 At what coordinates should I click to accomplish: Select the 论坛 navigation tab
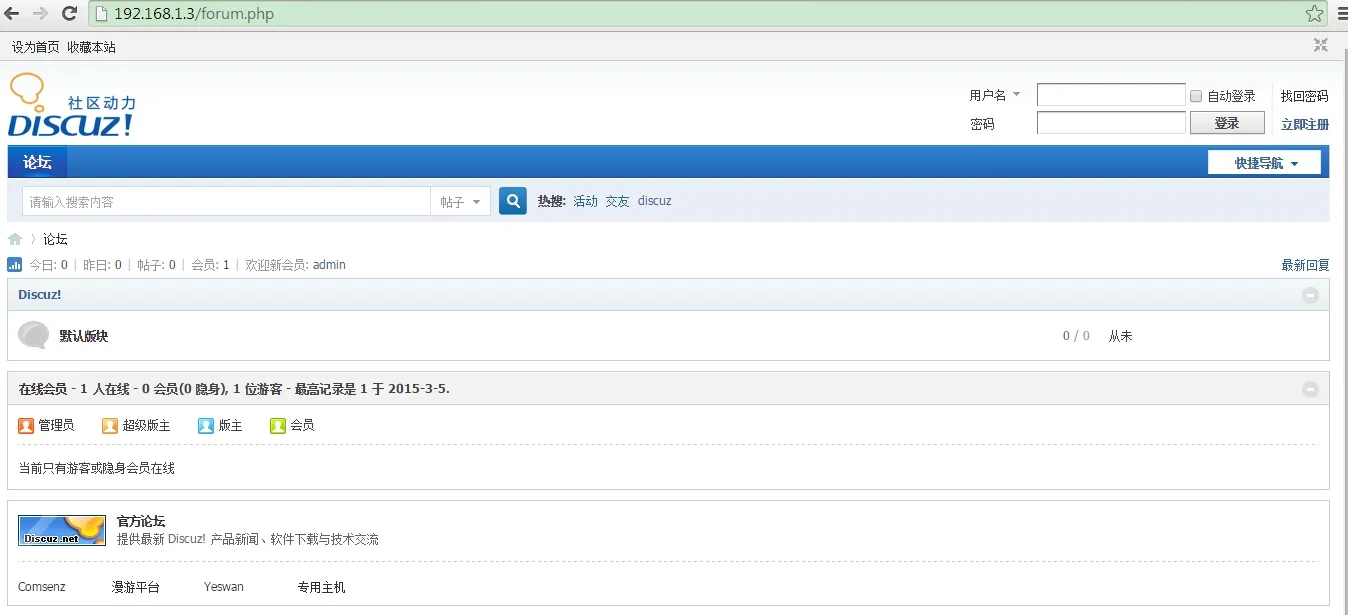(x=38, y=162)
